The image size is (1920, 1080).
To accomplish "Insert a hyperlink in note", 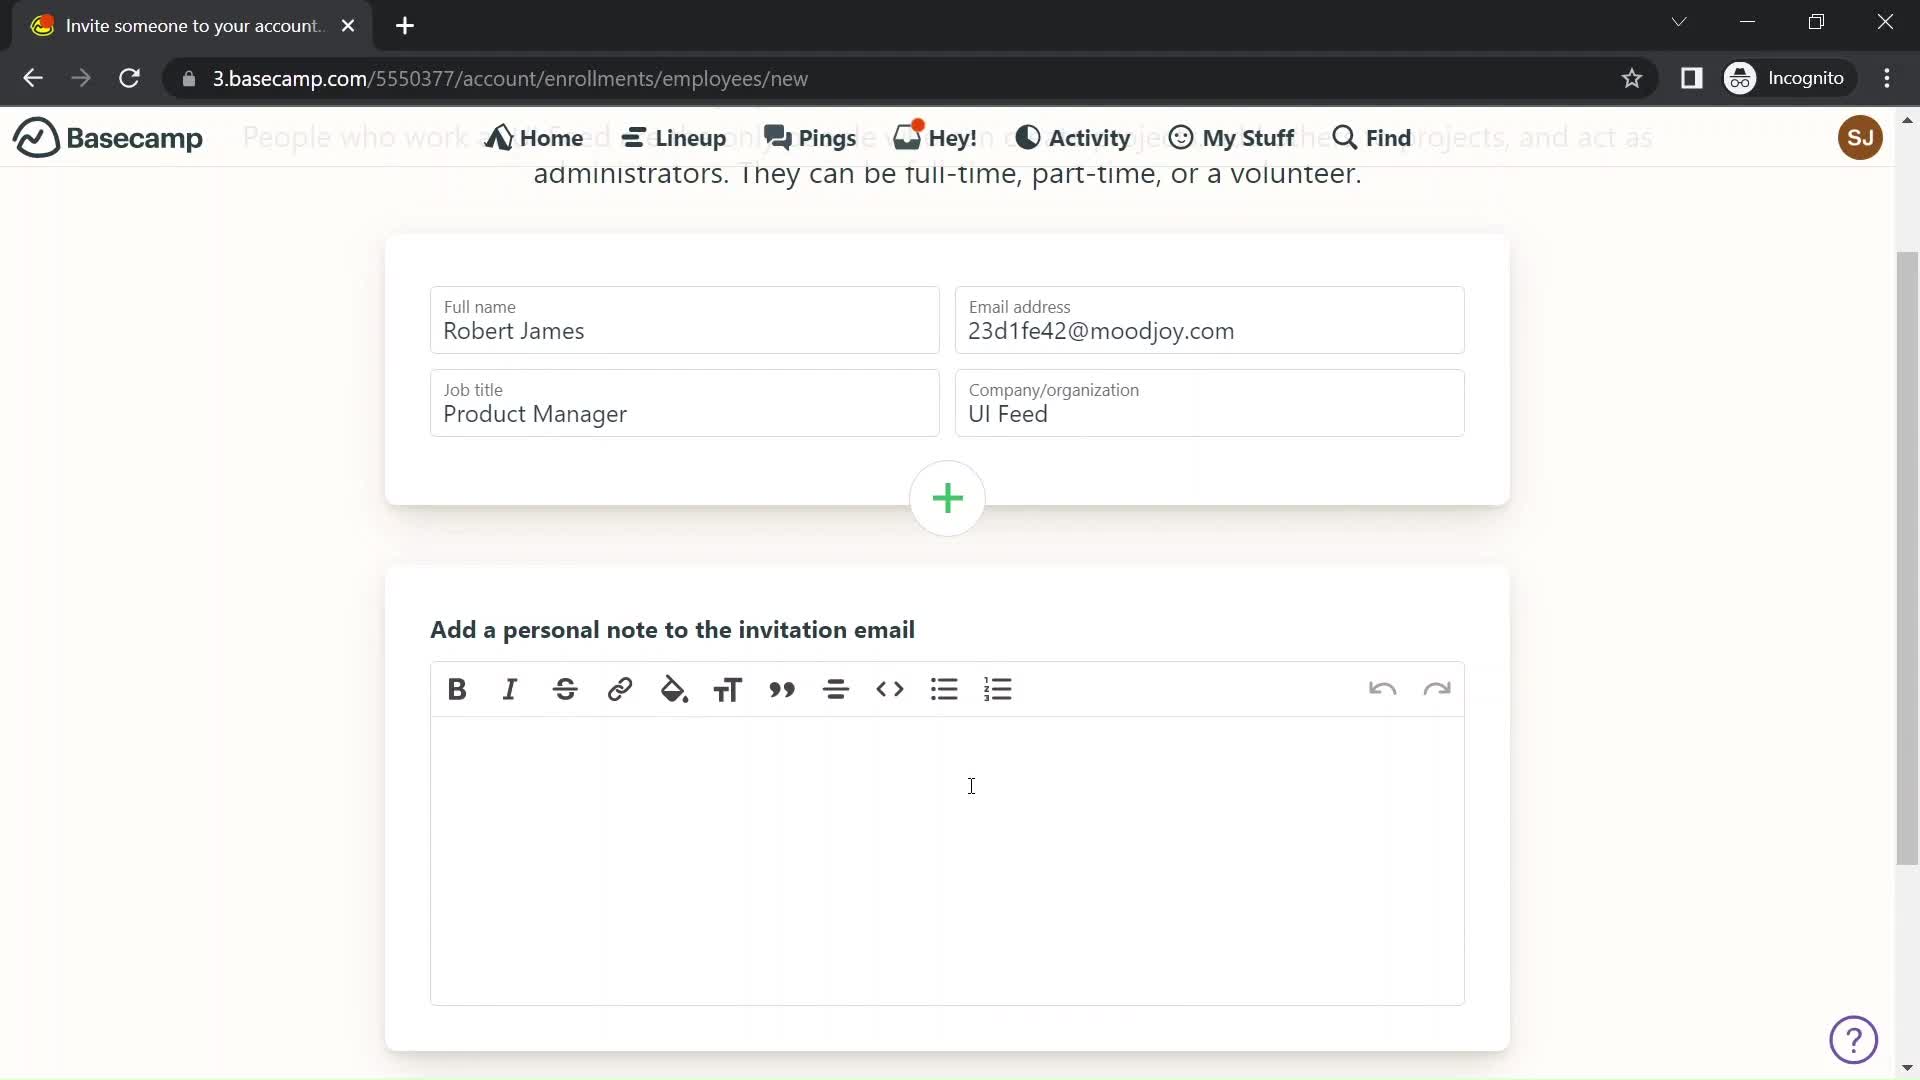I will (x=620, y=688).
